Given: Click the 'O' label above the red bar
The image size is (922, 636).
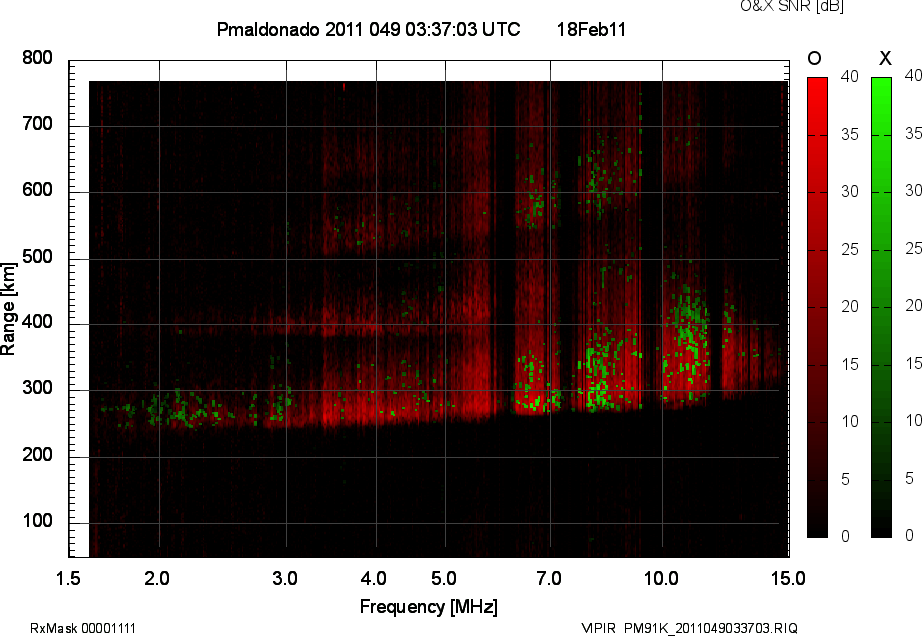Looking at the screenshot, I should [815, 59].
